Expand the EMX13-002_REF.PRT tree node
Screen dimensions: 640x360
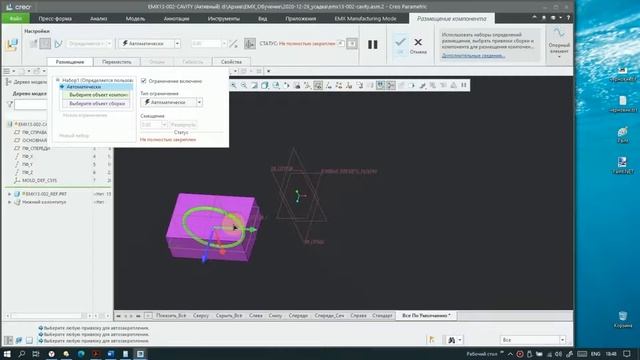click(9, 194)
